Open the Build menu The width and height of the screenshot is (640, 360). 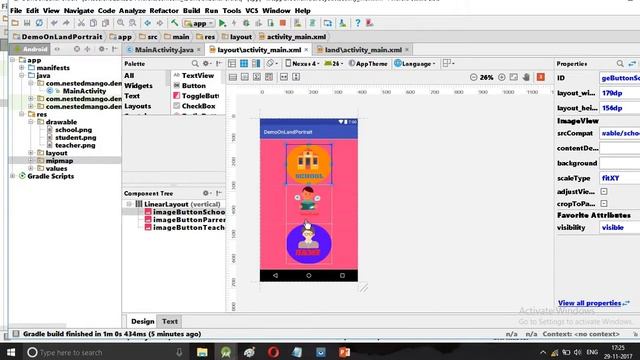(191, 11)
